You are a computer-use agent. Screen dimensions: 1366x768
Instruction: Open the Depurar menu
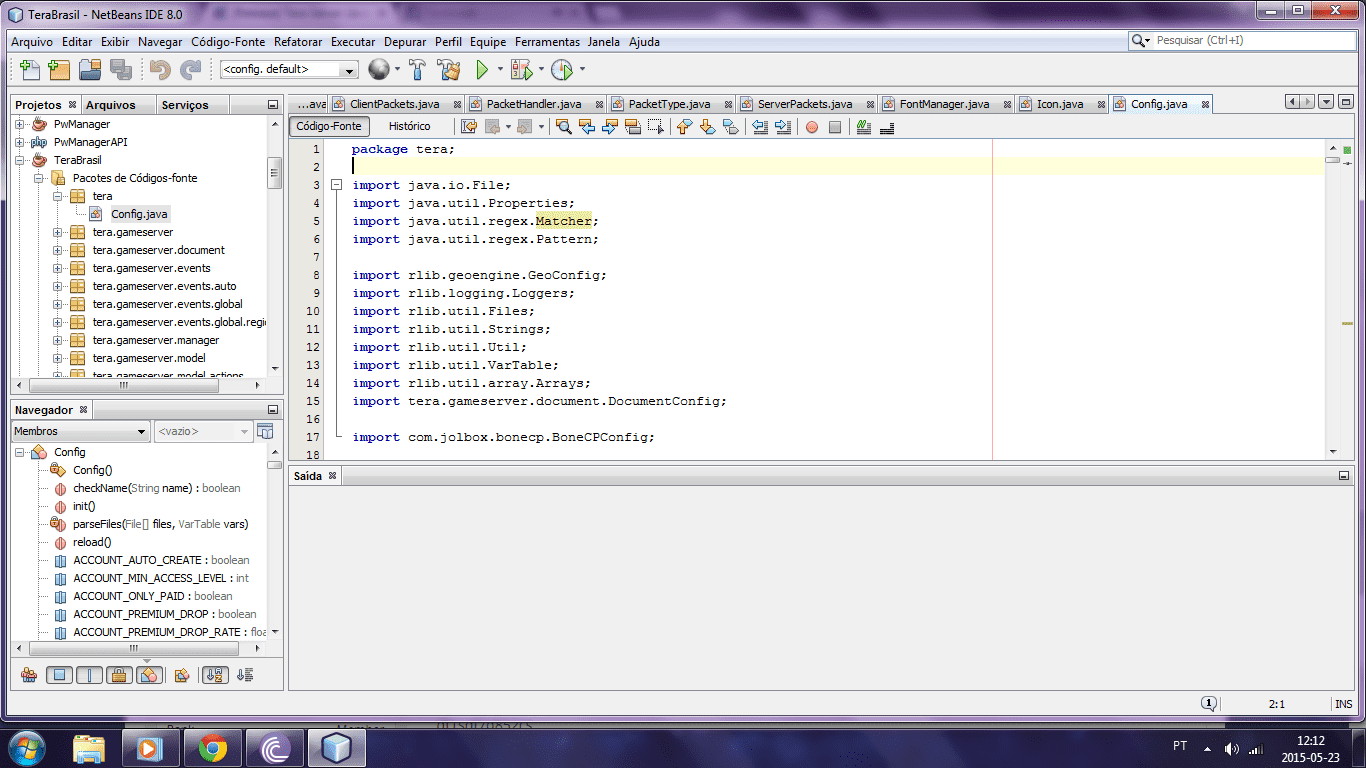[x=405, y=42]
